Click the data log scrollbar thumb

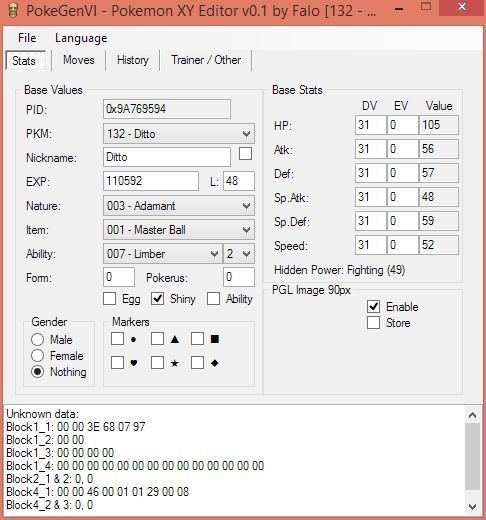(x=472, y=457)
